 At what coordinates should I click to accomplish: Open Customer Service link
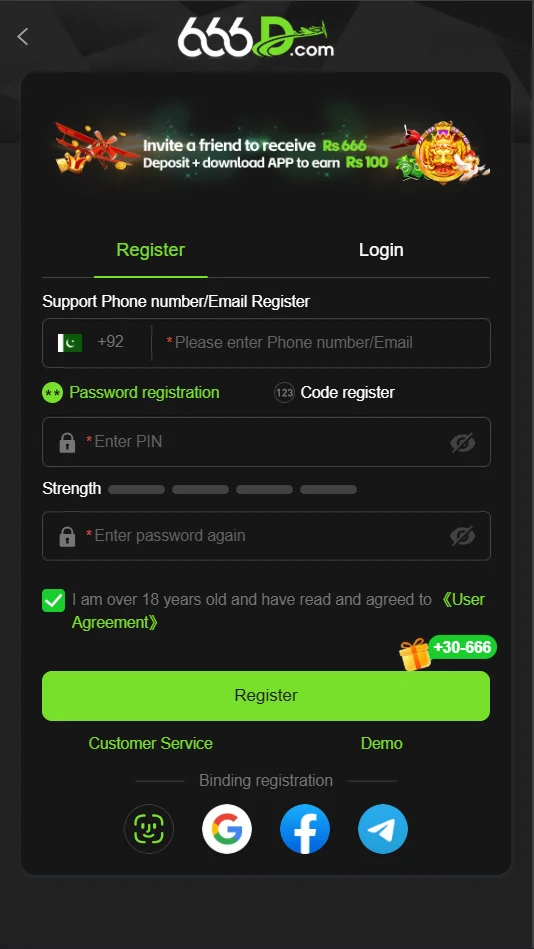point(151,743)
